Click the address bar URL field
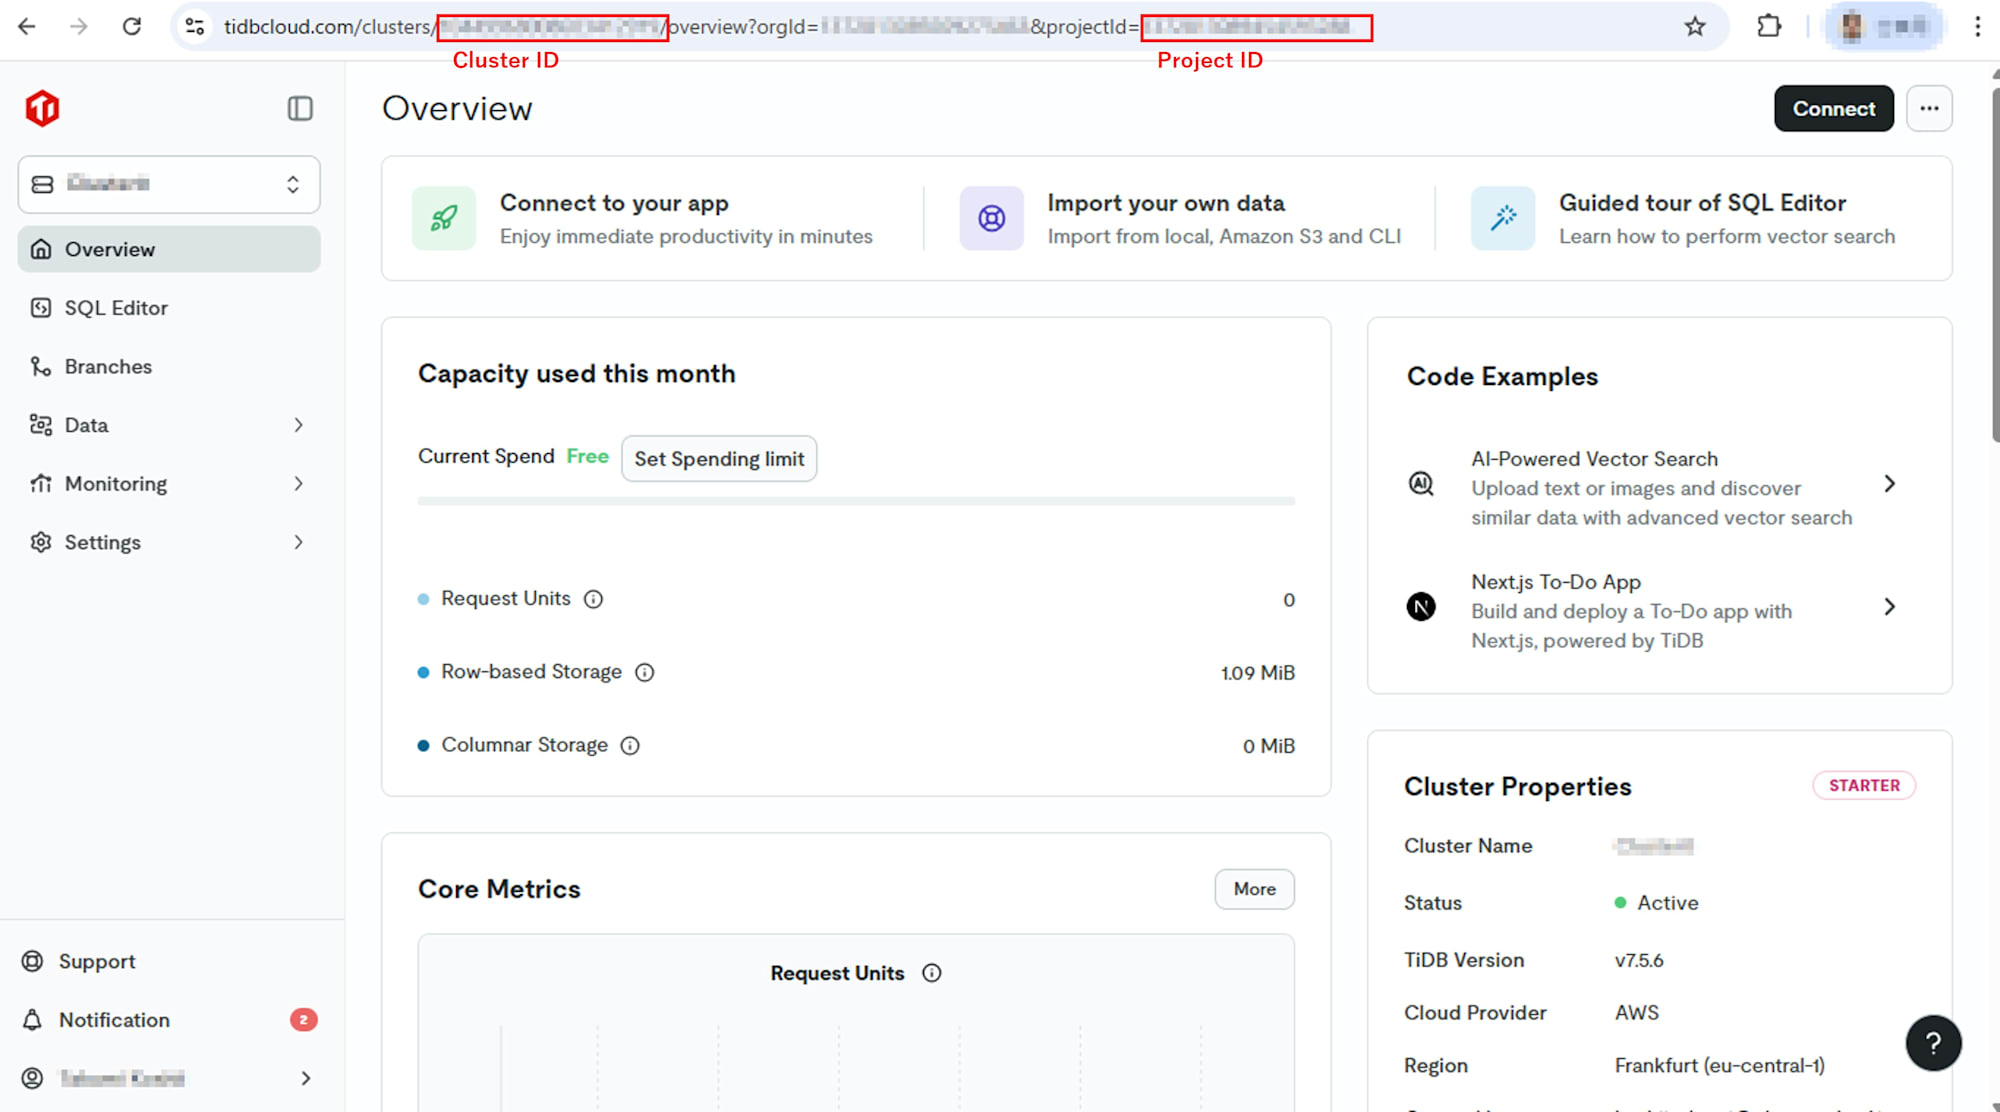Screen dimensions: 2000x1112 tap(950, 27)
